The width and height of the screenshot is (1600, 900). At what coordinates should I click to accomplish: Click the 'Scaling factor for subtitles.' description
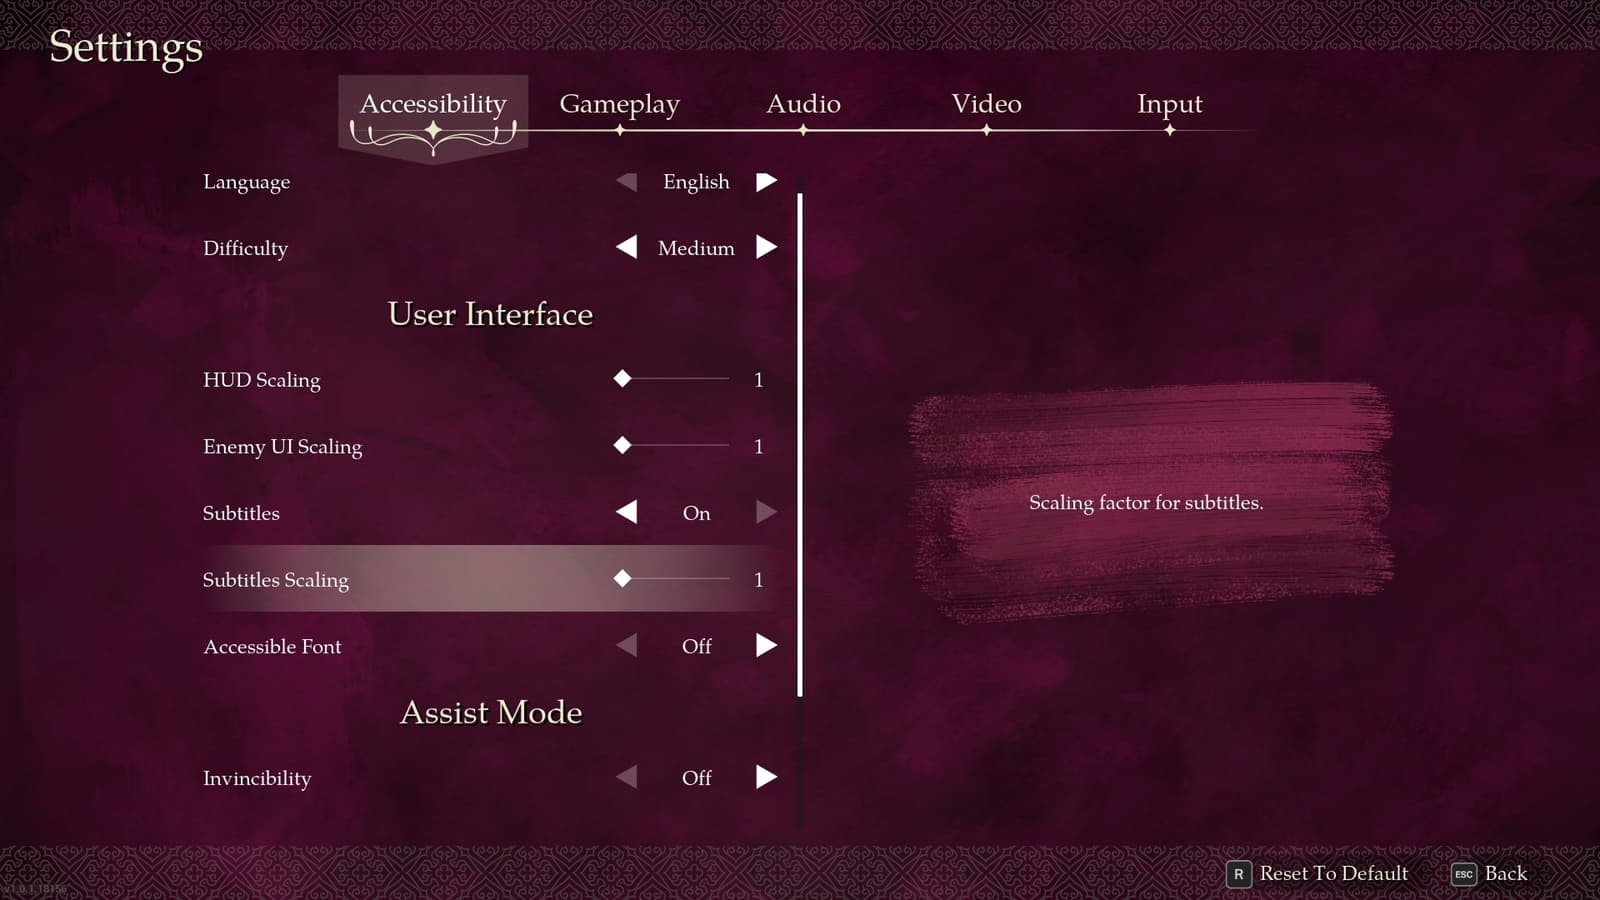[x=1146, y=503]
